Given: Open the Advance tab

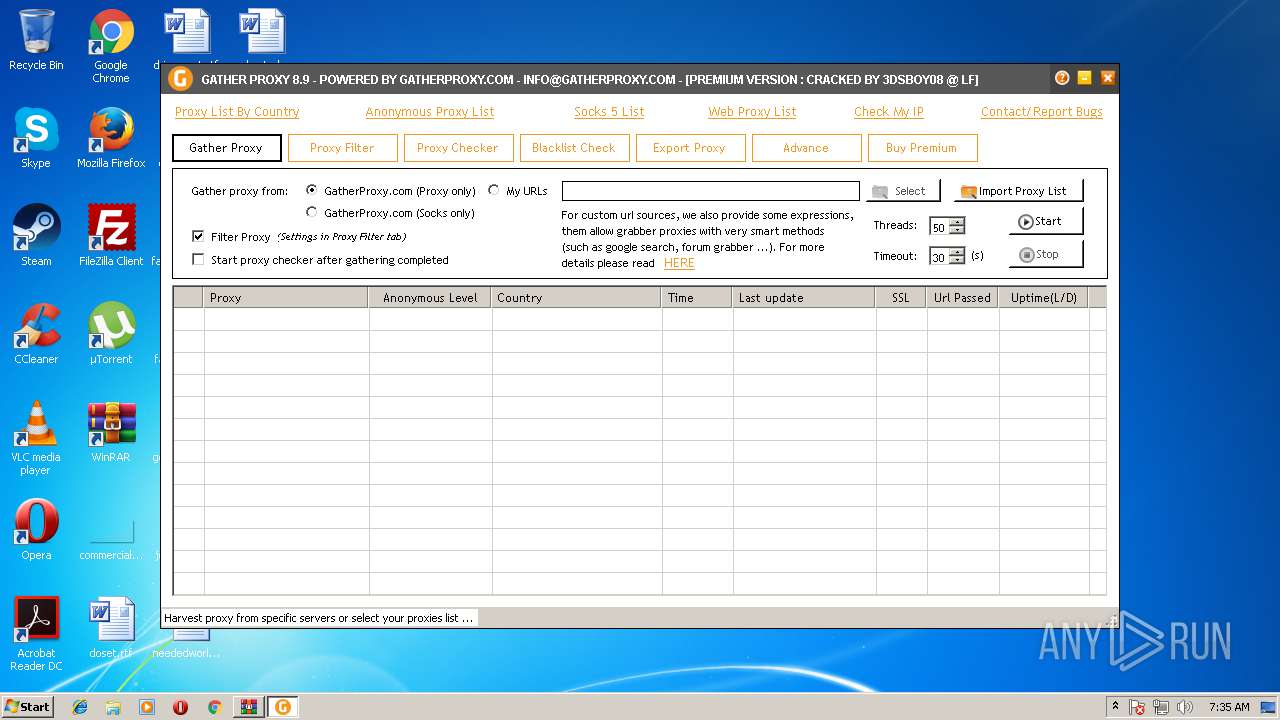Looking at the screenshot, I should pos(806,148).
